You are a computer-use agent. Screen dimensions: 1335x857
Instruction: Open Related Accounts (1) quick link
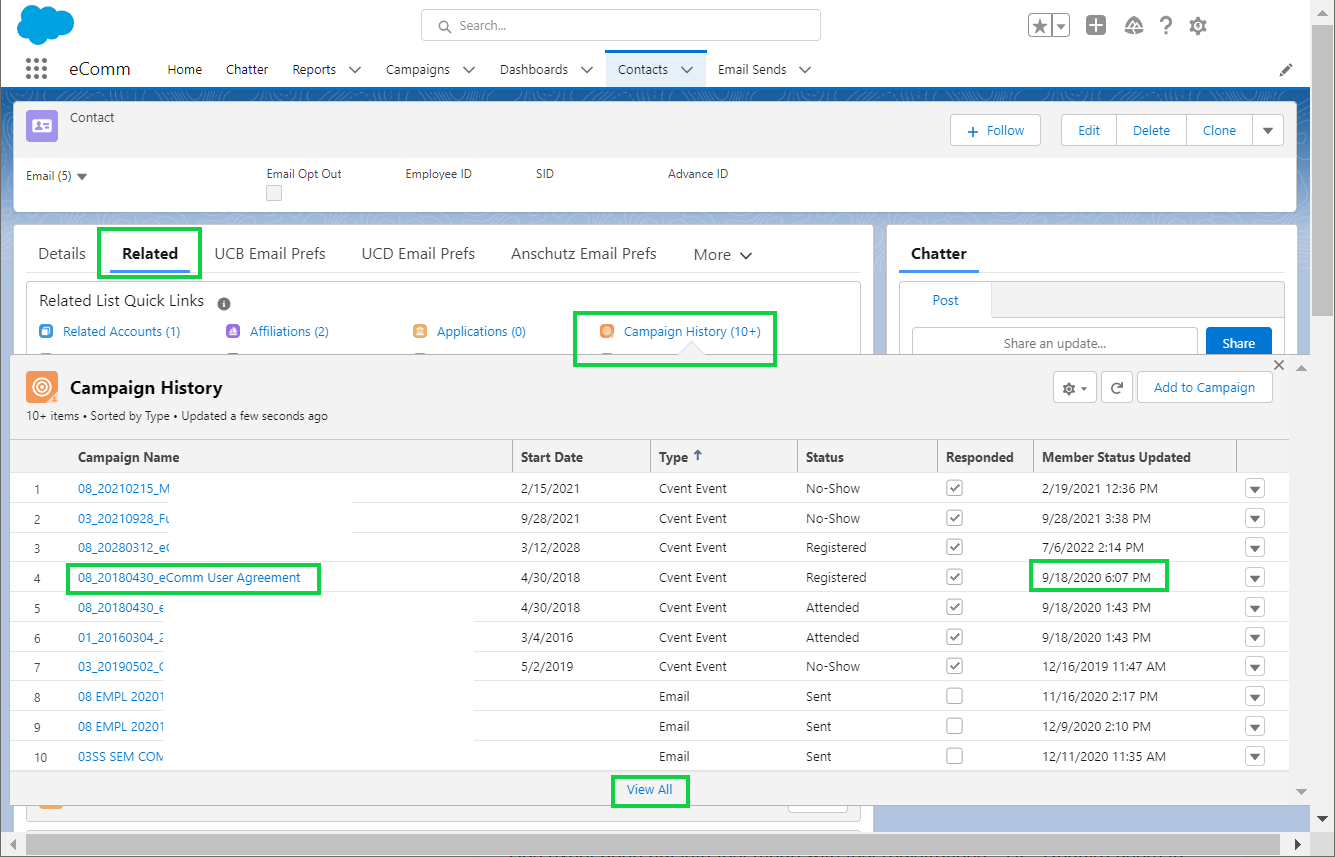[x=121, y=331]
